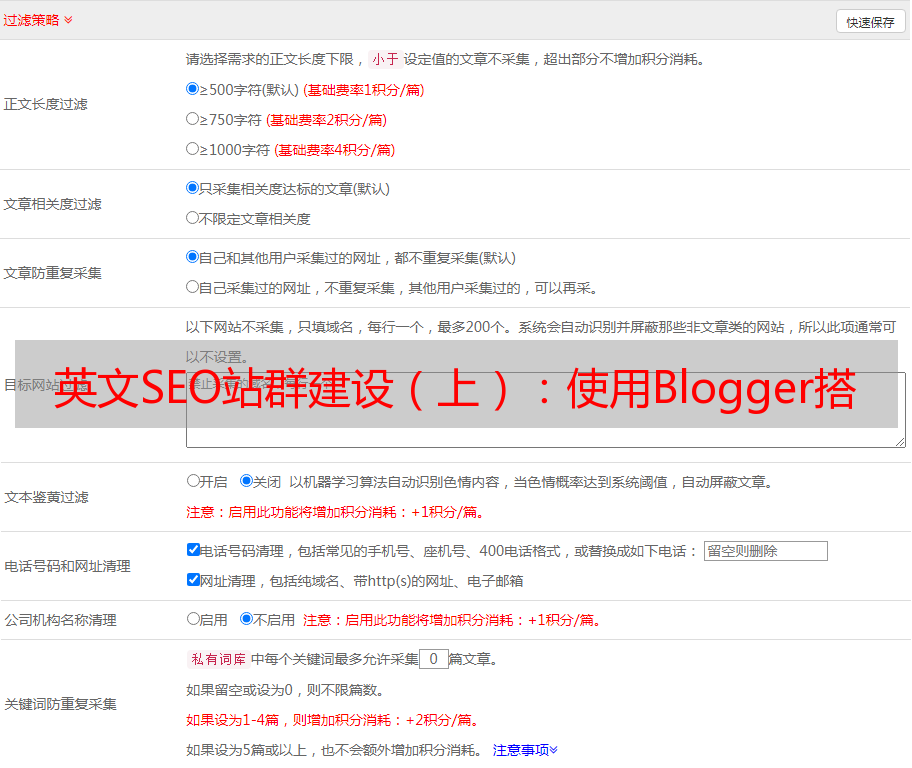Expand the 注意事项 link
The width and height of the screenshot is (912, 768).
(525, 750)
